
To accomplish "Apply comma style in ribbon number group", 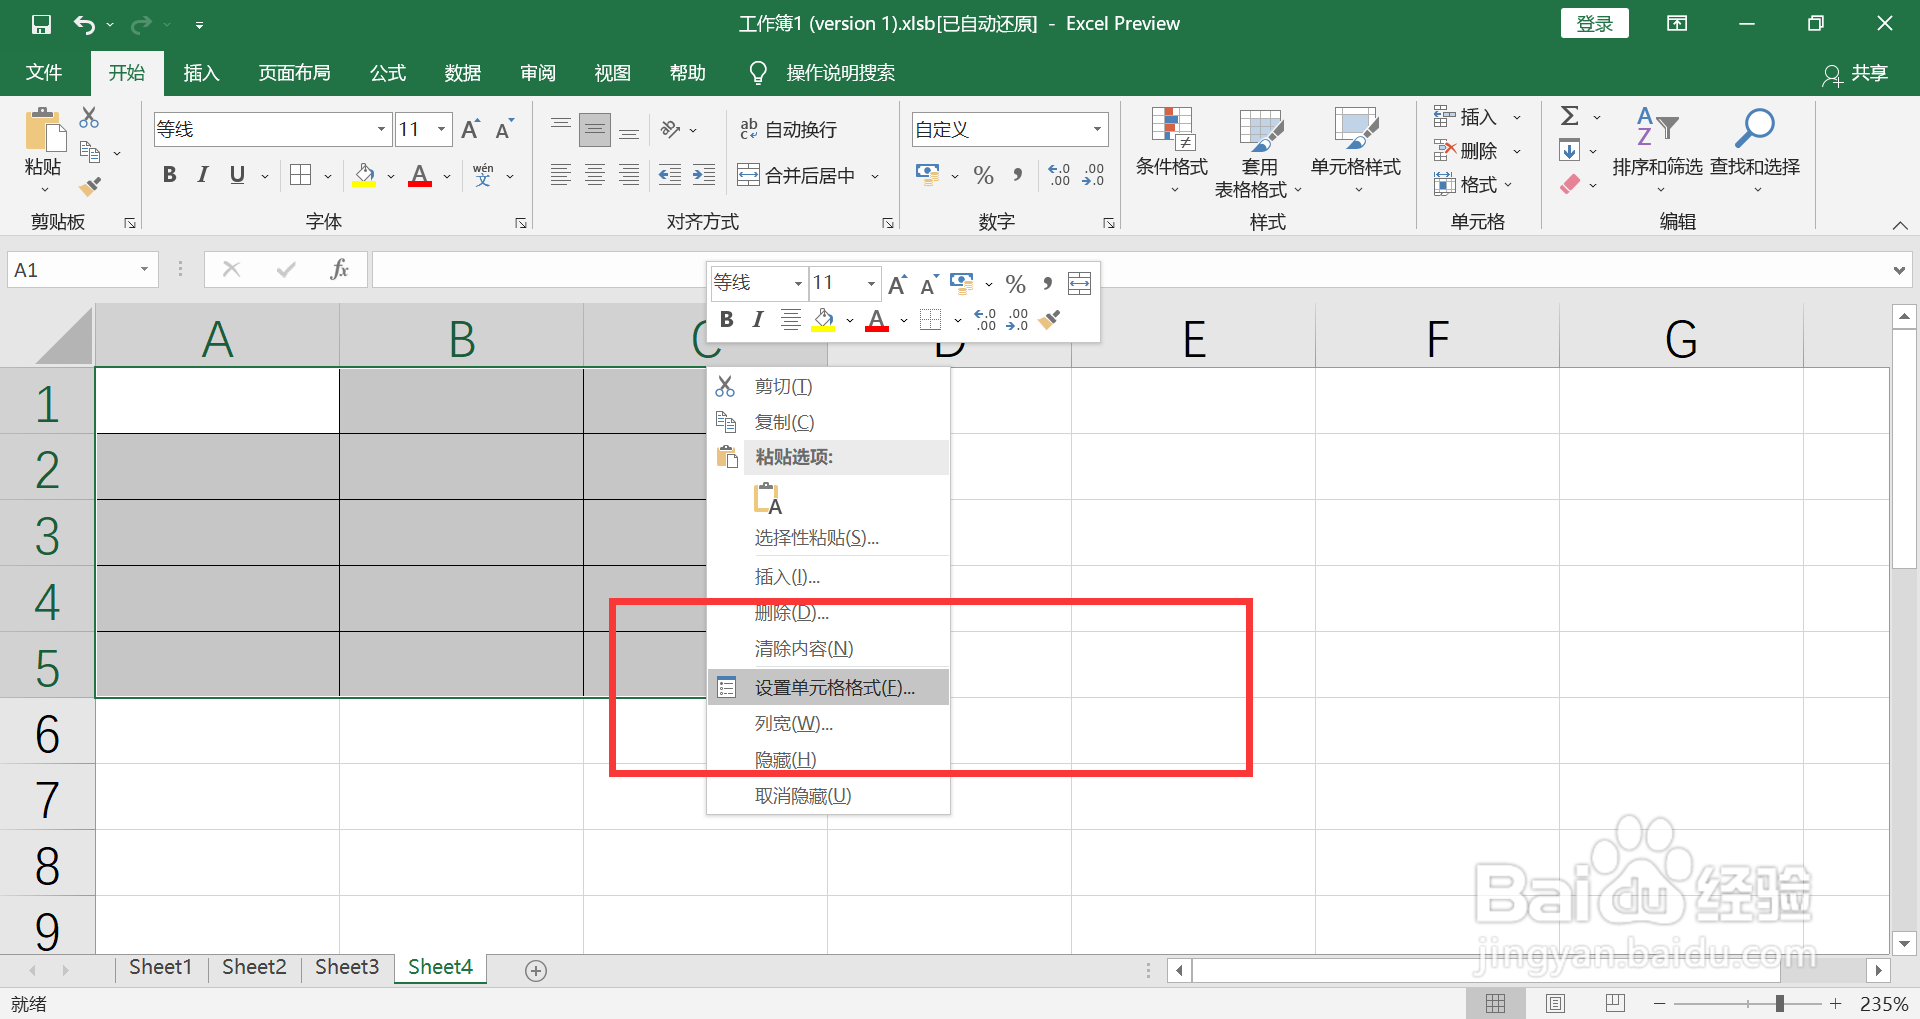I will (1017, 175).
